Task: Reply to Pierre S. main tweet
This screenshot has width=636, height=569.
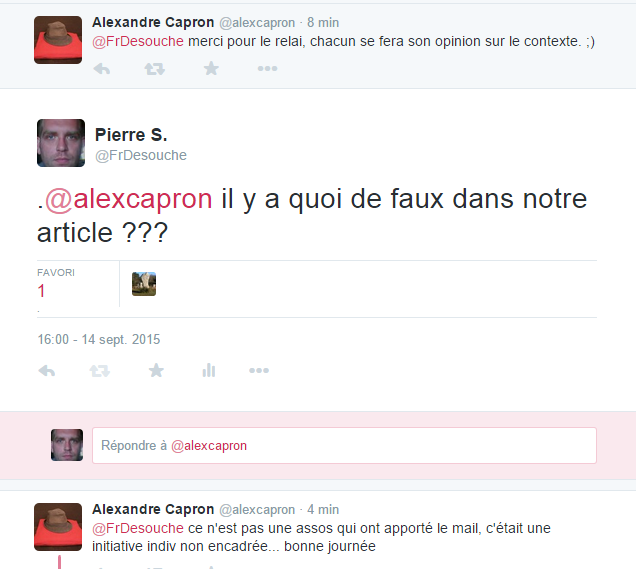Action: tap(47, 371)
